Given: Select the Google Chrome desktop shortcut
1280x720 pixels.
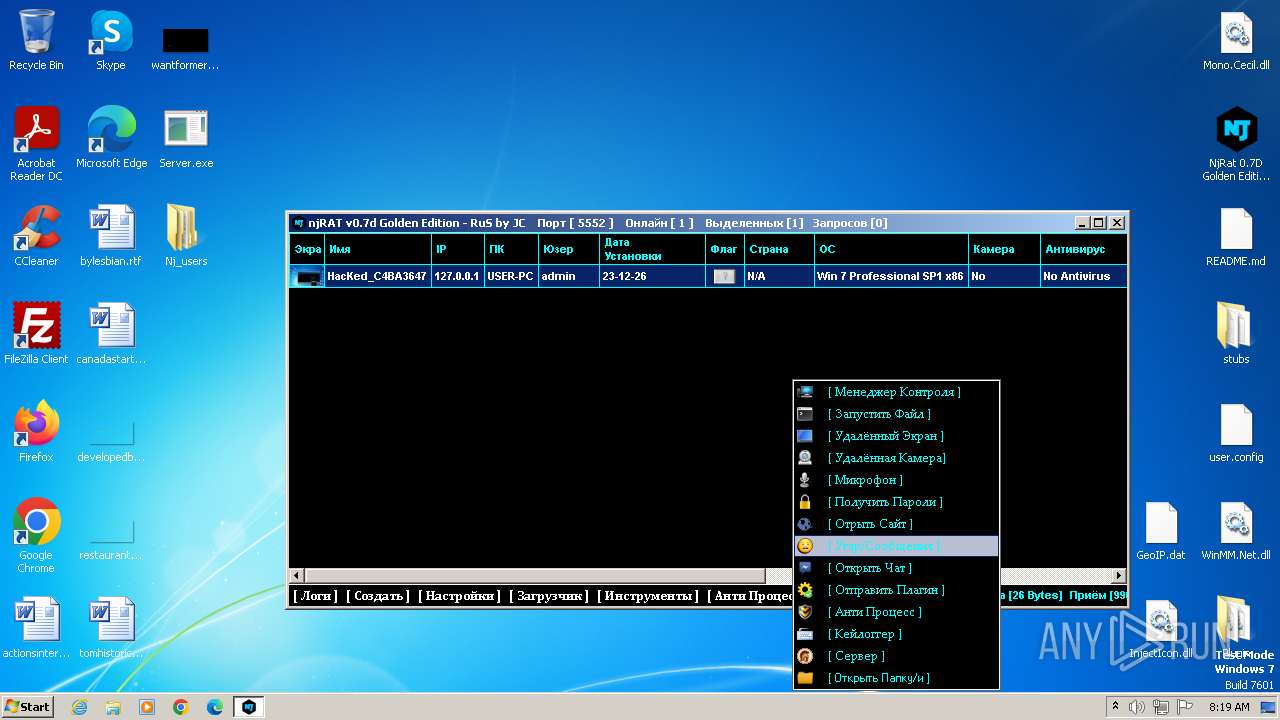Looking at the screenshot, I should pyautogui.click(x=36, y=536).
